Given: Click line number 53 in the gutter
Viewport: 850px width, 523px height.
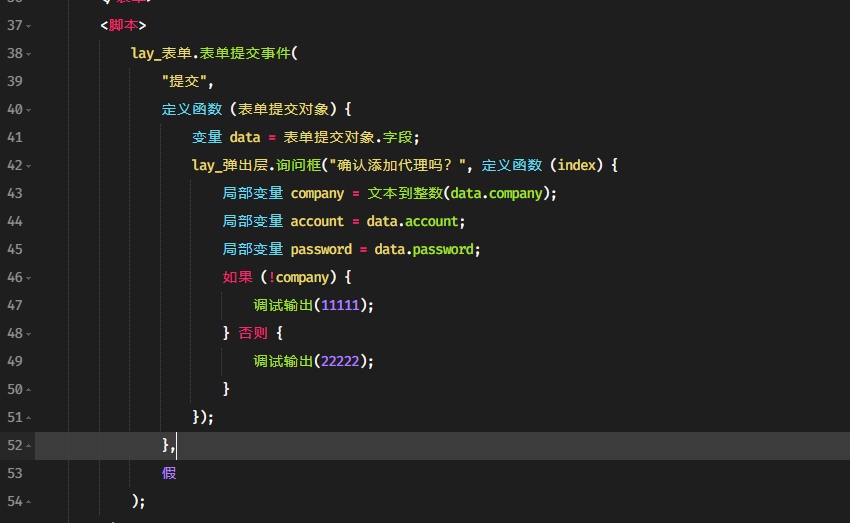Looking at the screenshot, I should (x=15, y=473).
